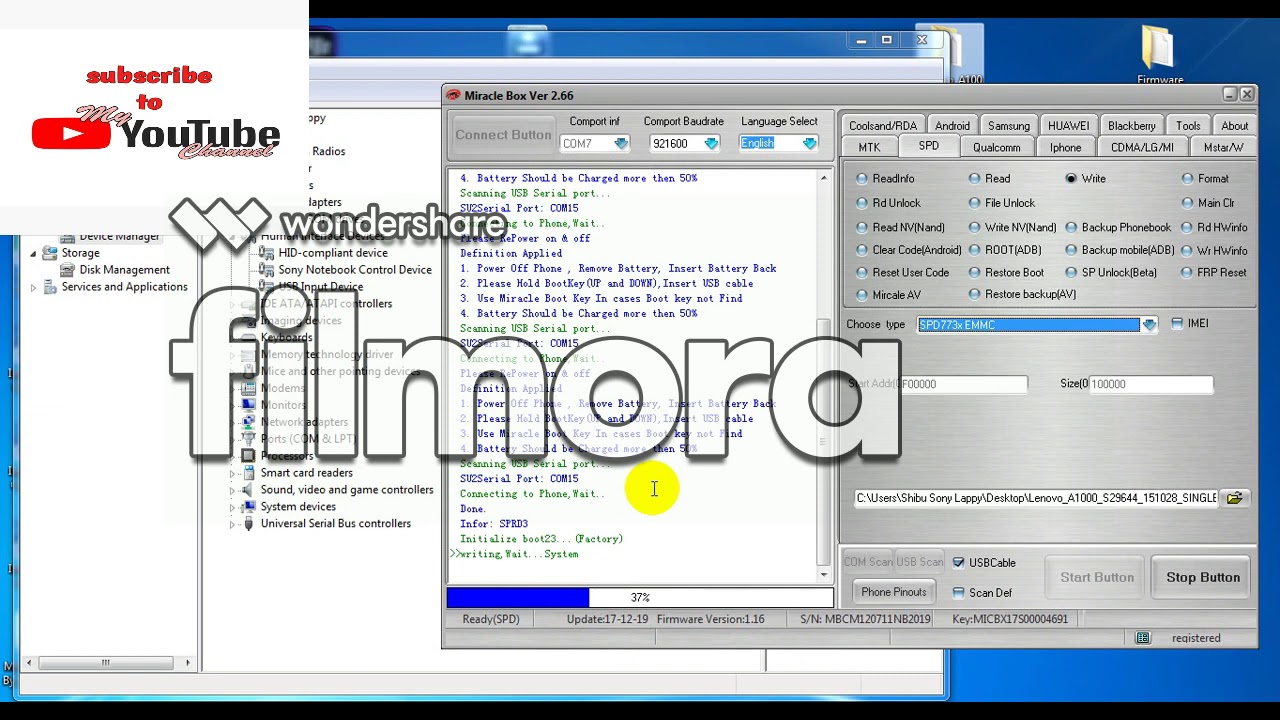Viewport: 1280px width, 720px height.
Task: Click the Sony Notebook Control Device icon
Action: coord(266,270)
